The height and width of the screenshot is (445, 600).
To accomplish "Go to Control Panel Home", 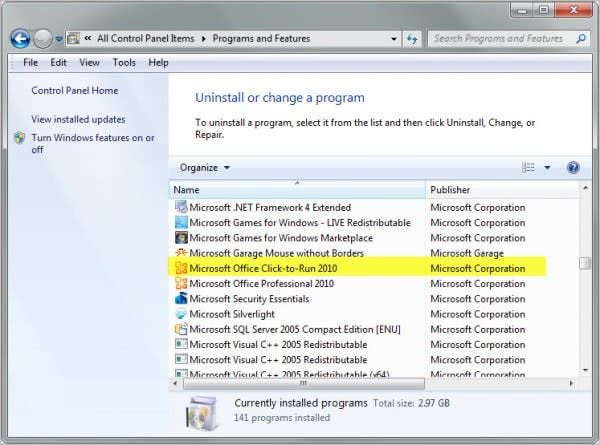I will tap(75, 91).
